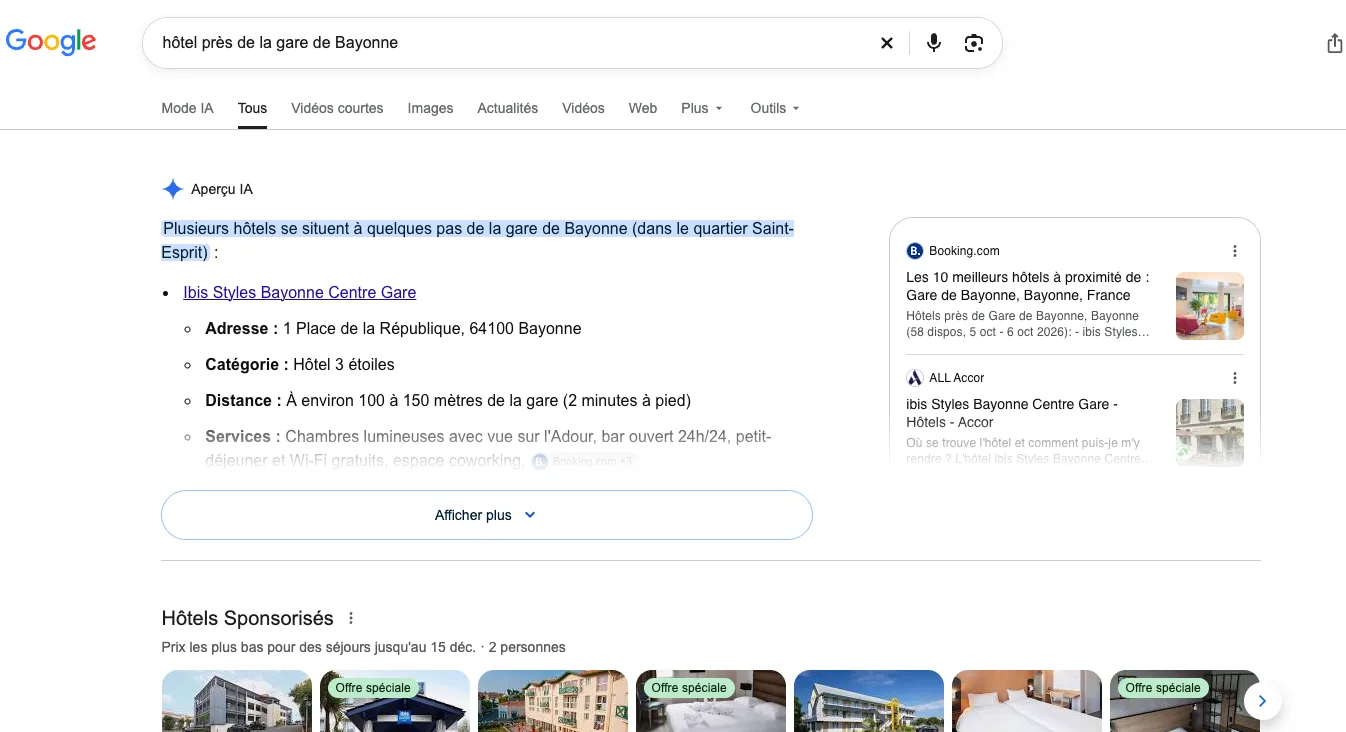Switch to the Web tab
This screenshot has width=1346, height=732.
pos(643,108)
